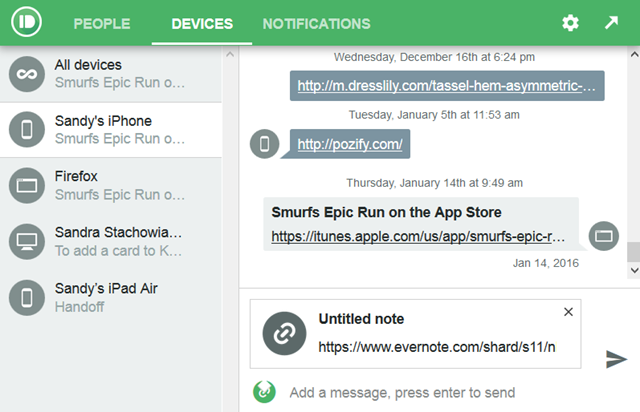Image resolution: width=640 pixels, height=412 pixels.
Task: Click the evernote URL in the note
Action: [x=437, y=347]
